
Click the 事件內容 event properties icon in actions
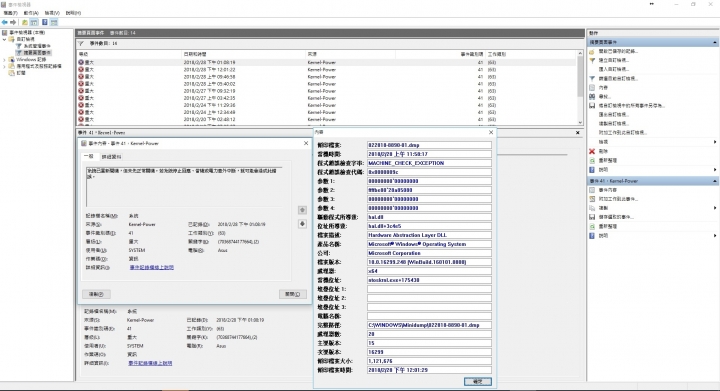point(592,190)
